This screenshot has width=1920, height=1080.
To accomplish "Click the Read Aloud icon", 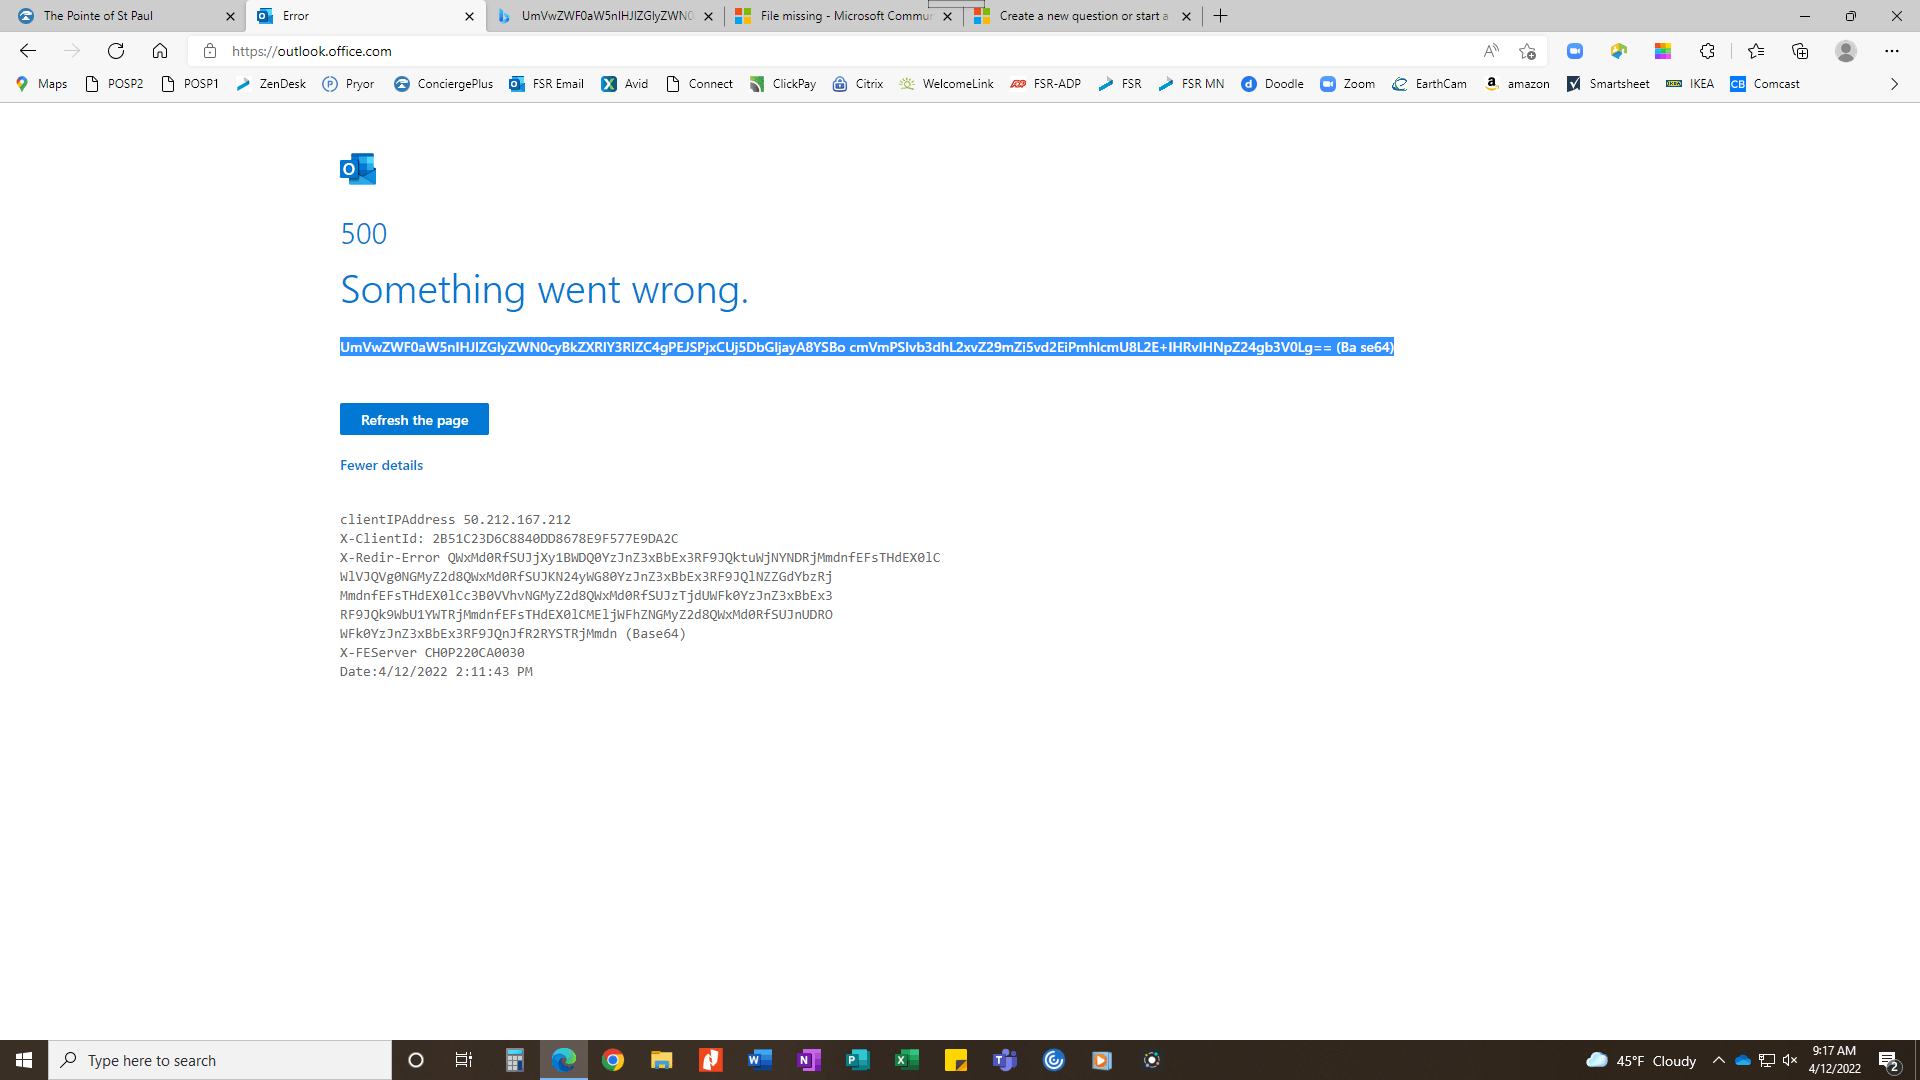I will point(1491,51).
